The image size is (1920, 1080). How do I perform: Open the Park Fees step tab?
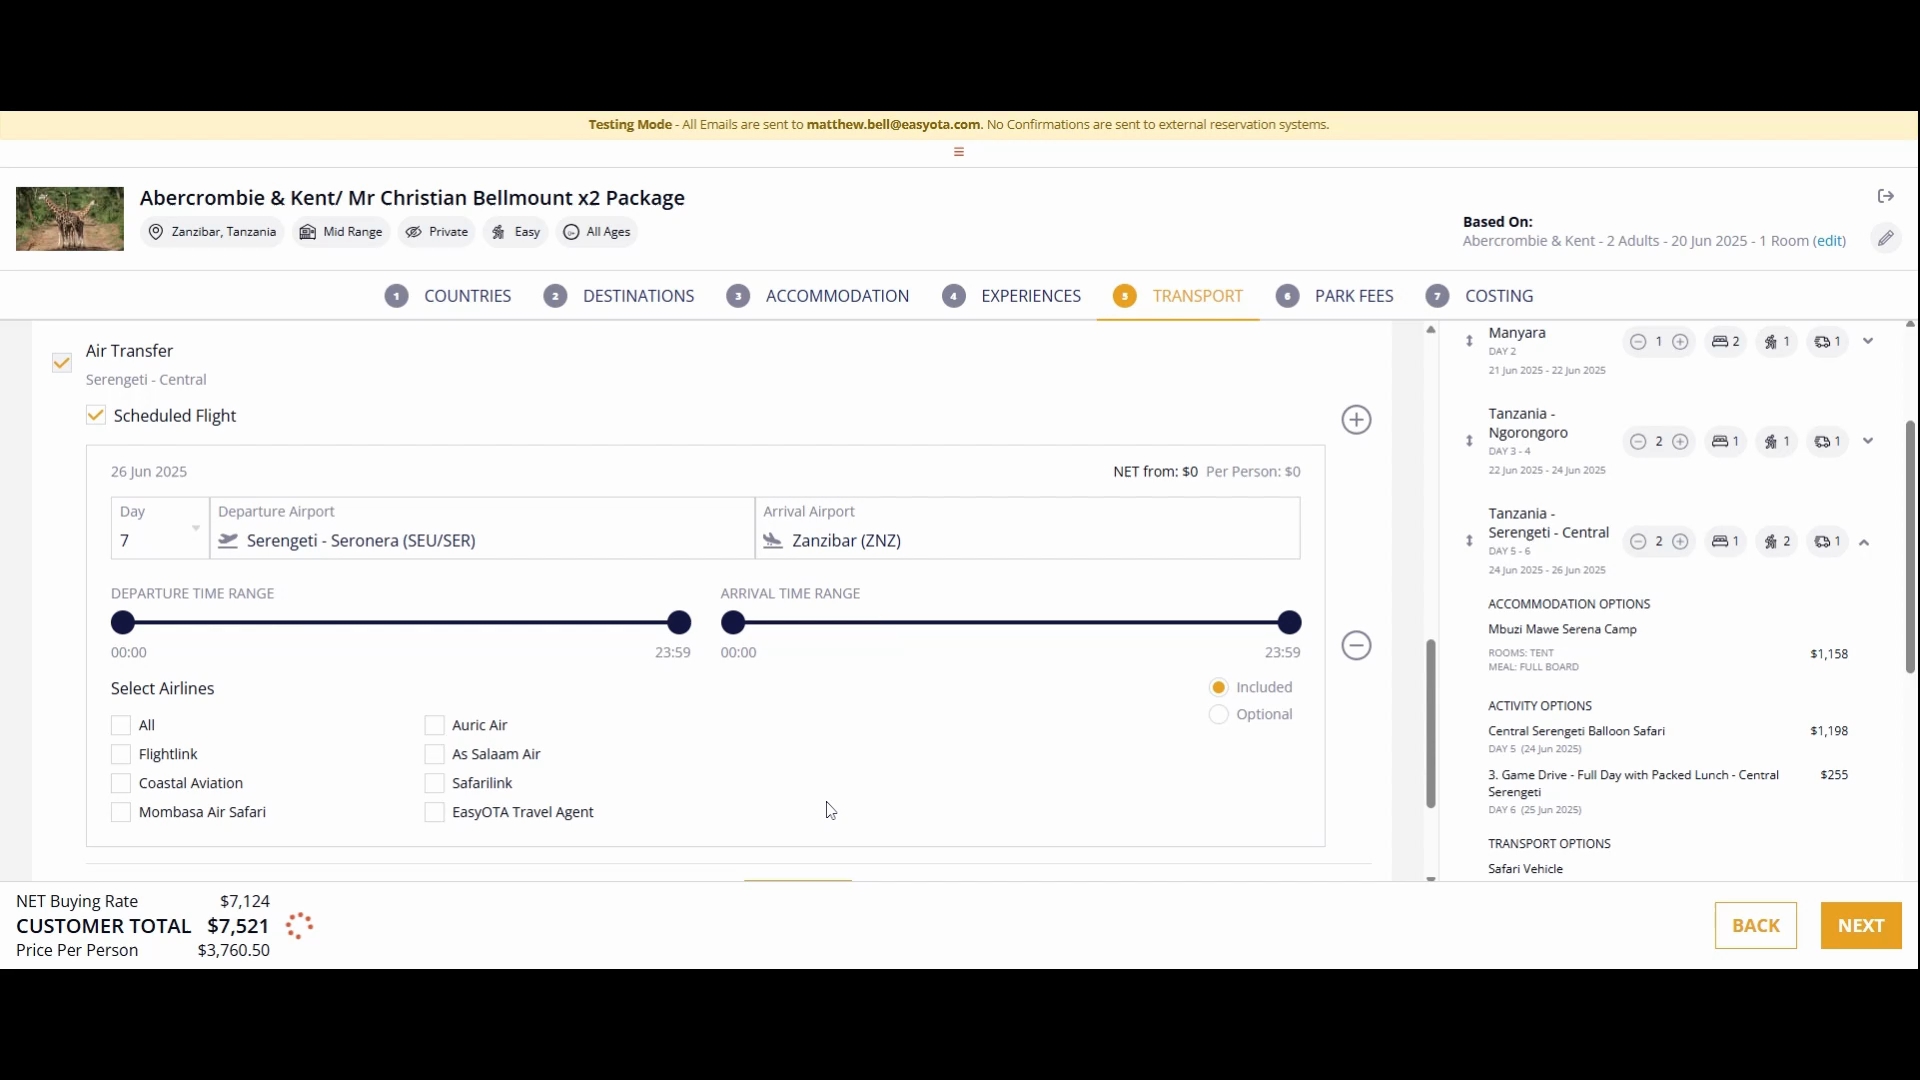pyautogui.click(x=1335, y=296)
